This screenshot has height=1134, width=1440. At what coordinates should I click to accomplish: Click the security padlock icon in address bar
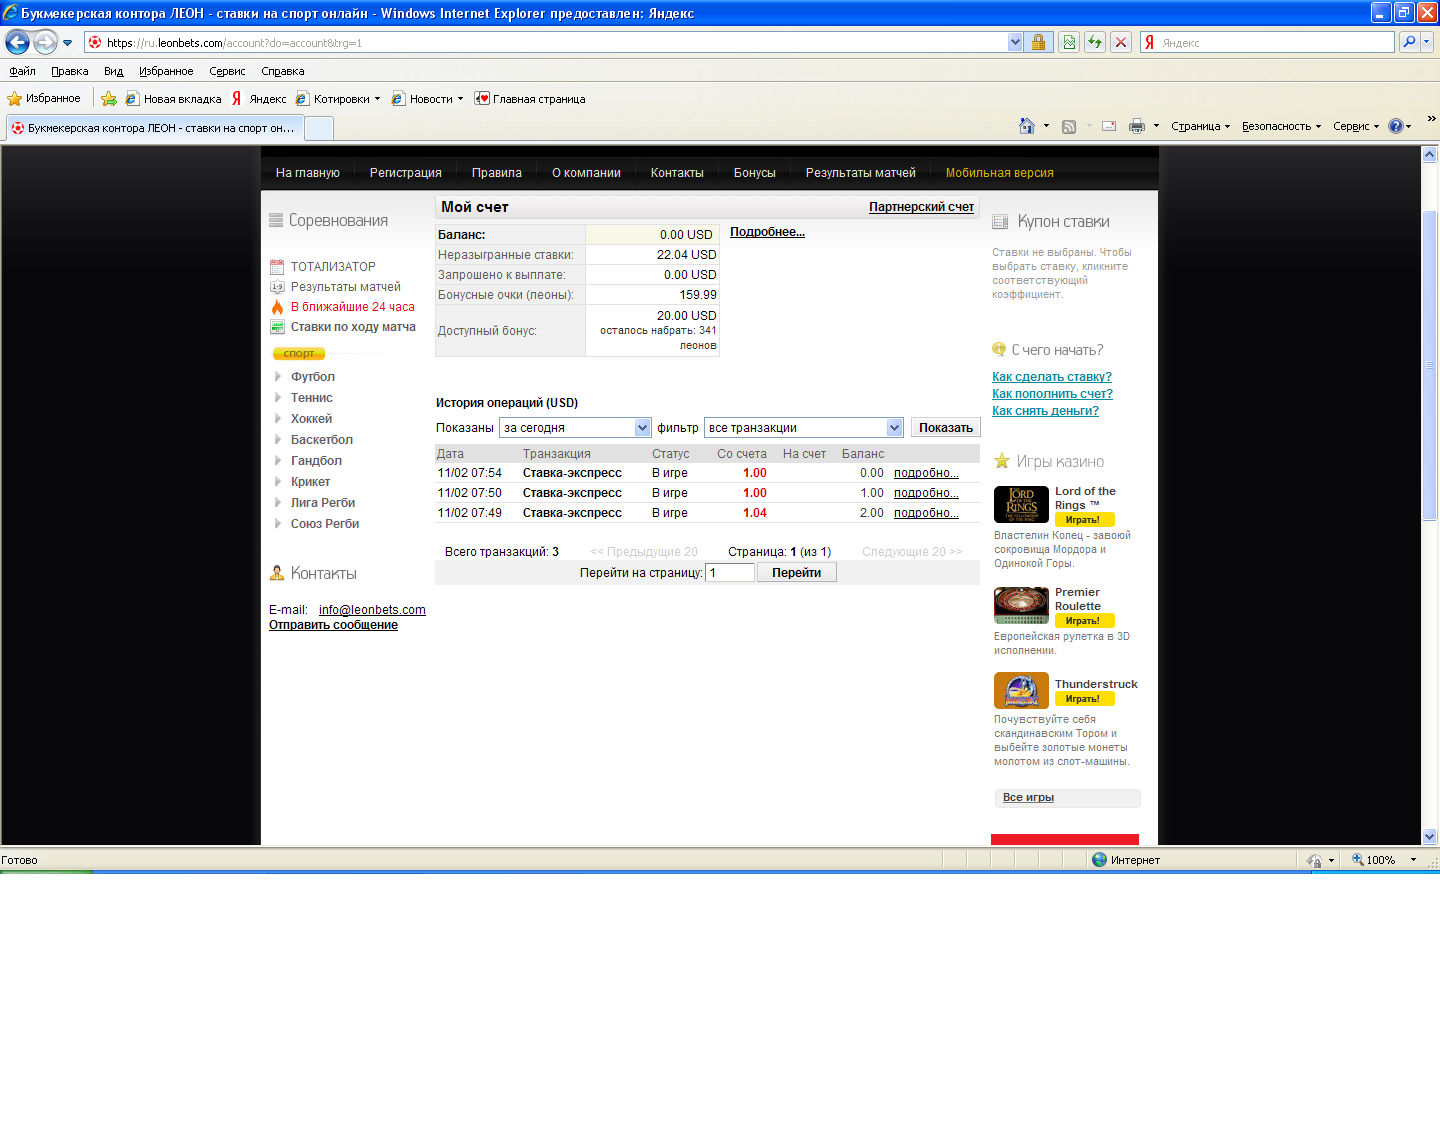coord(1038,42)
